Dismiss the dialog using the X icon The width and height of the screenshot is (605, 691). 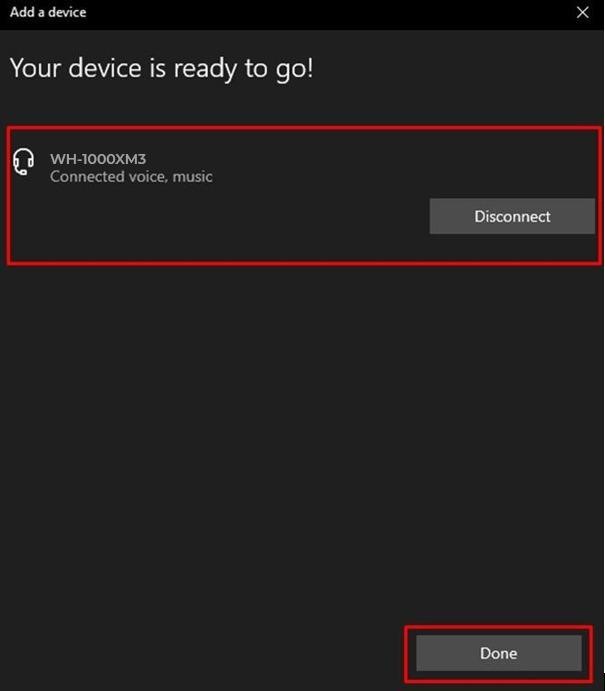(583, 12)
